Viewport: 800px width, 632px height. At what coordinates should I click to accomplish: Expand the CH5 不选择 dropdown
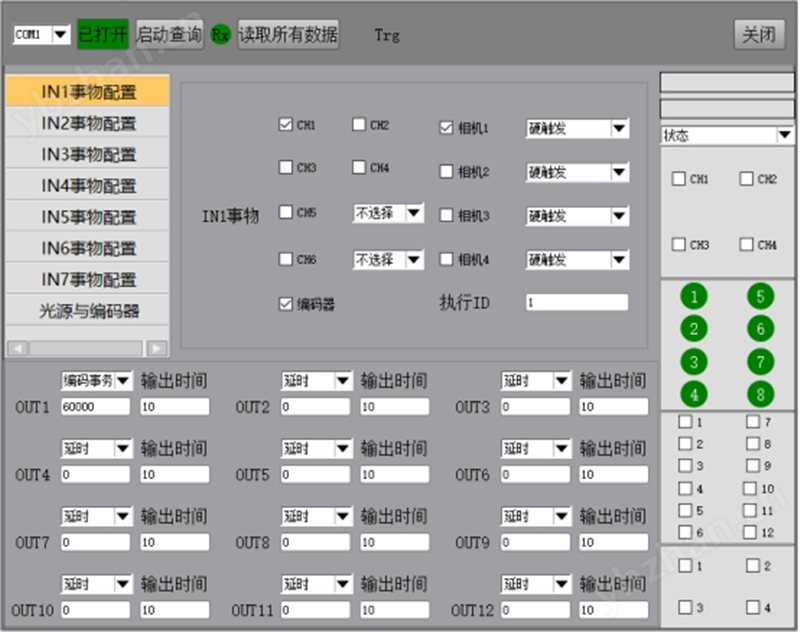coord(414,213)
